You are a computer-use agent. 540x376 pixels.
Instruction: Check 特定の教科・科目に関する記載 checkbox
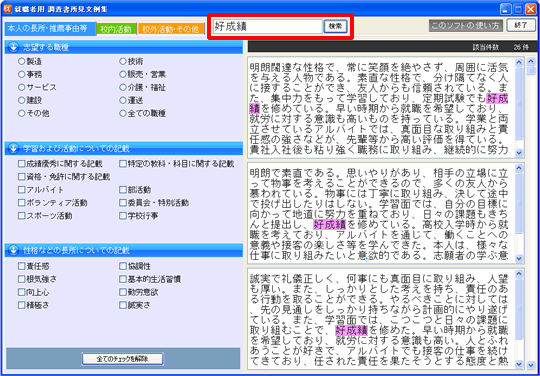pos(123,164)
